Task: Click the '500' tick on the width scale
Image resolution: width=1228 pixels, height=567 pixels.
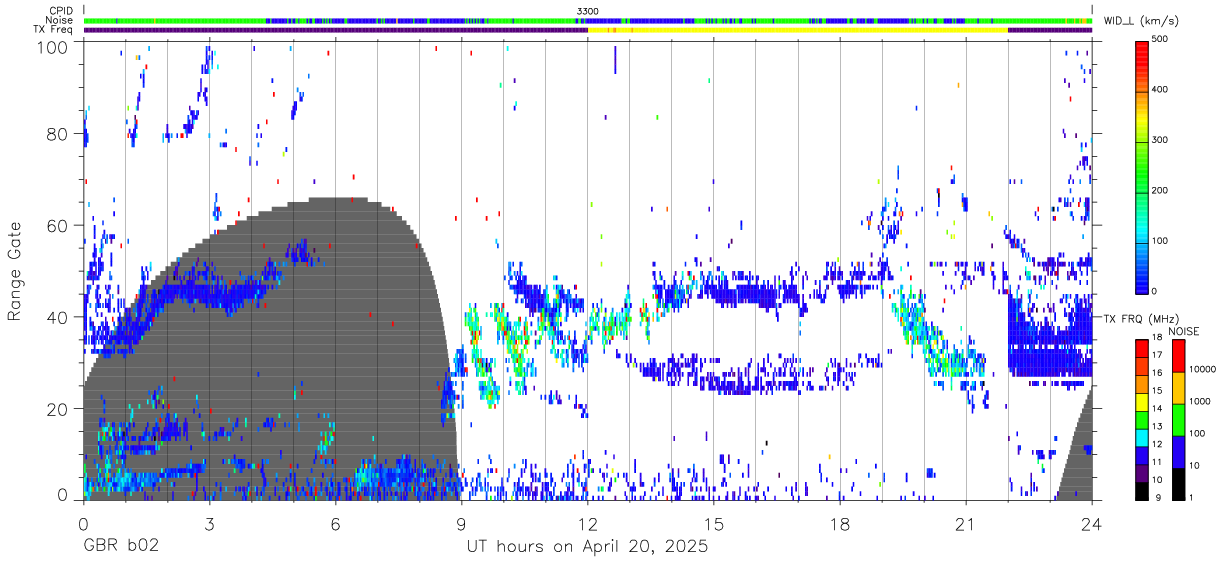Action: 1161,40
